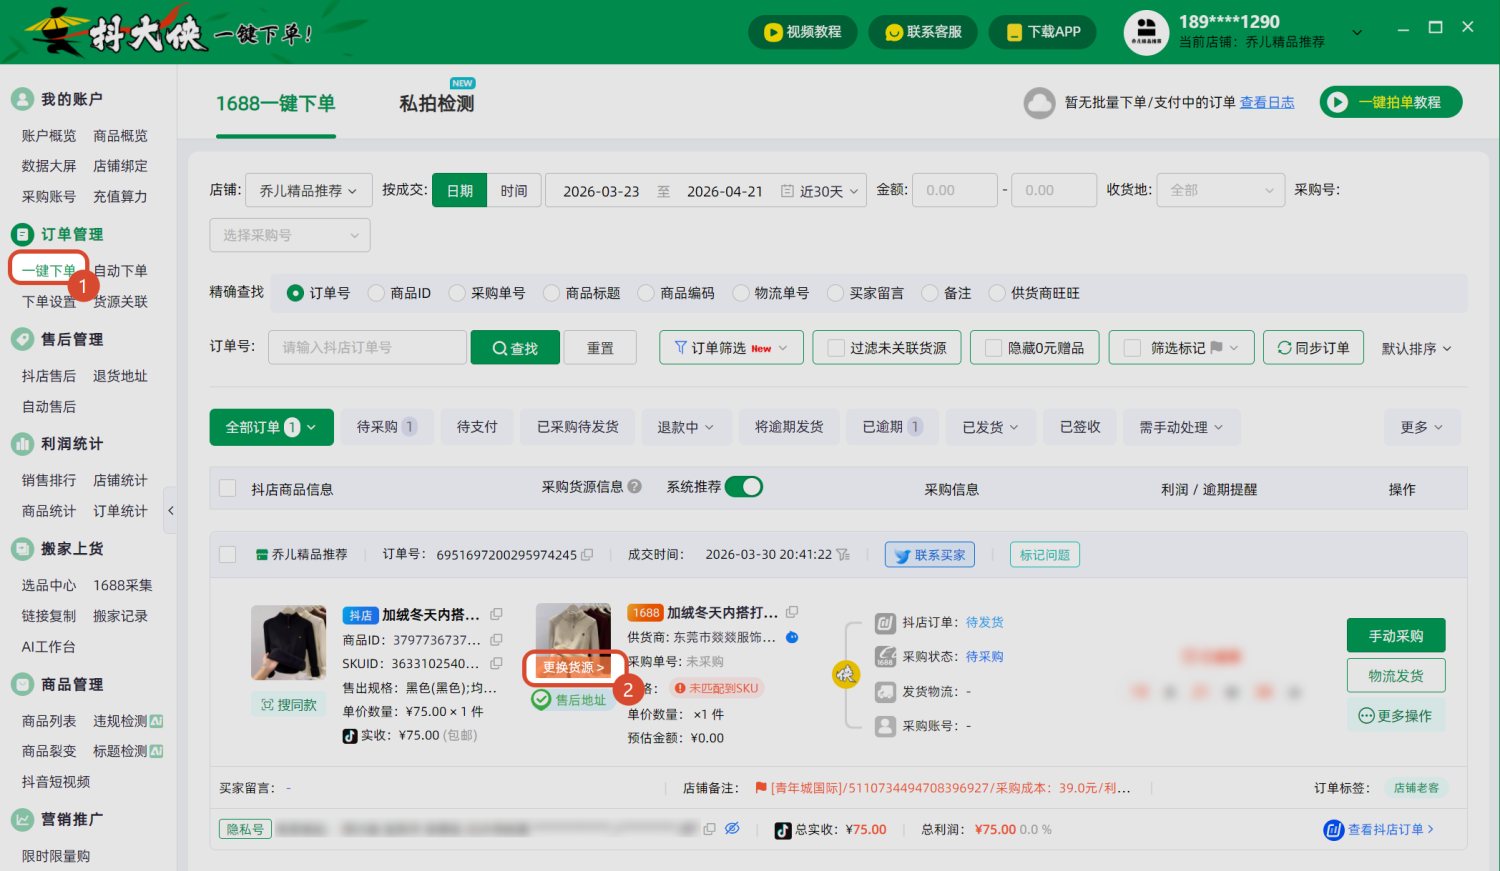Click the 请输入抖店订单号 input field

tap(367, 347)
